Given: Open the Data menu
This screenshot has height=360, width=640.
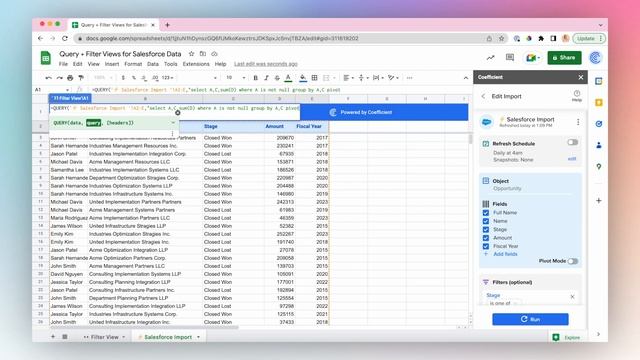Looking at the screenshot, I should 153,64.
